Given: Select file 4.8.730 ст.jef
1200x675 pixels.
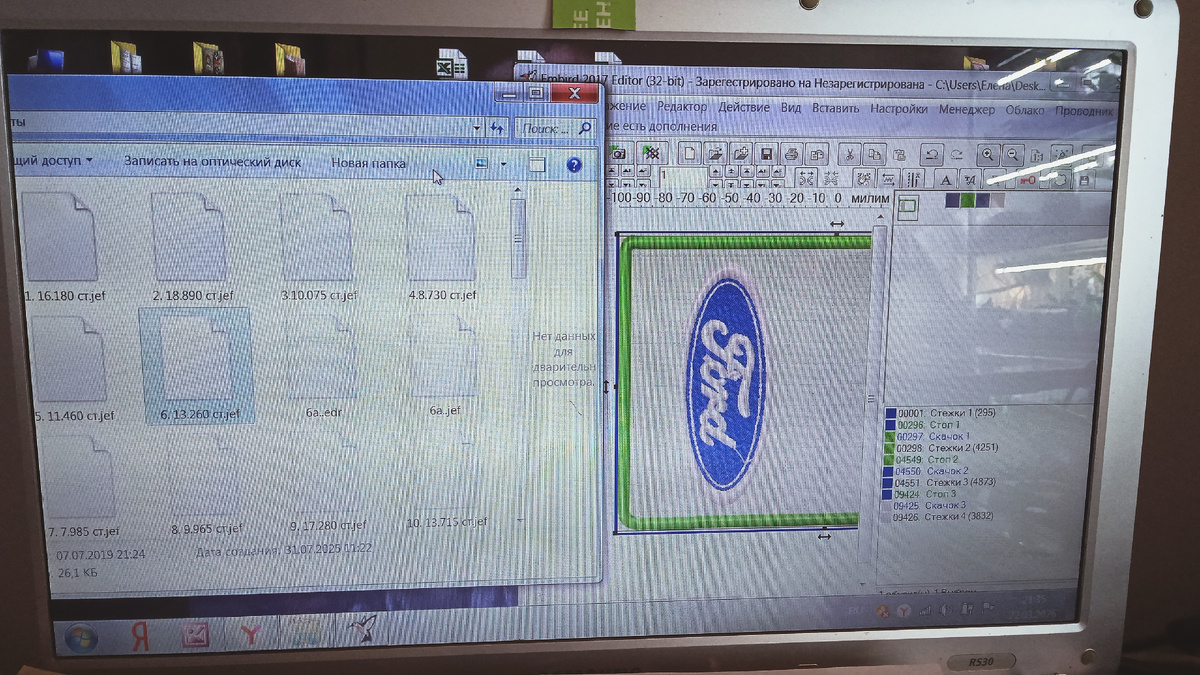Looking at the screenshot, I should click(441, 248).
